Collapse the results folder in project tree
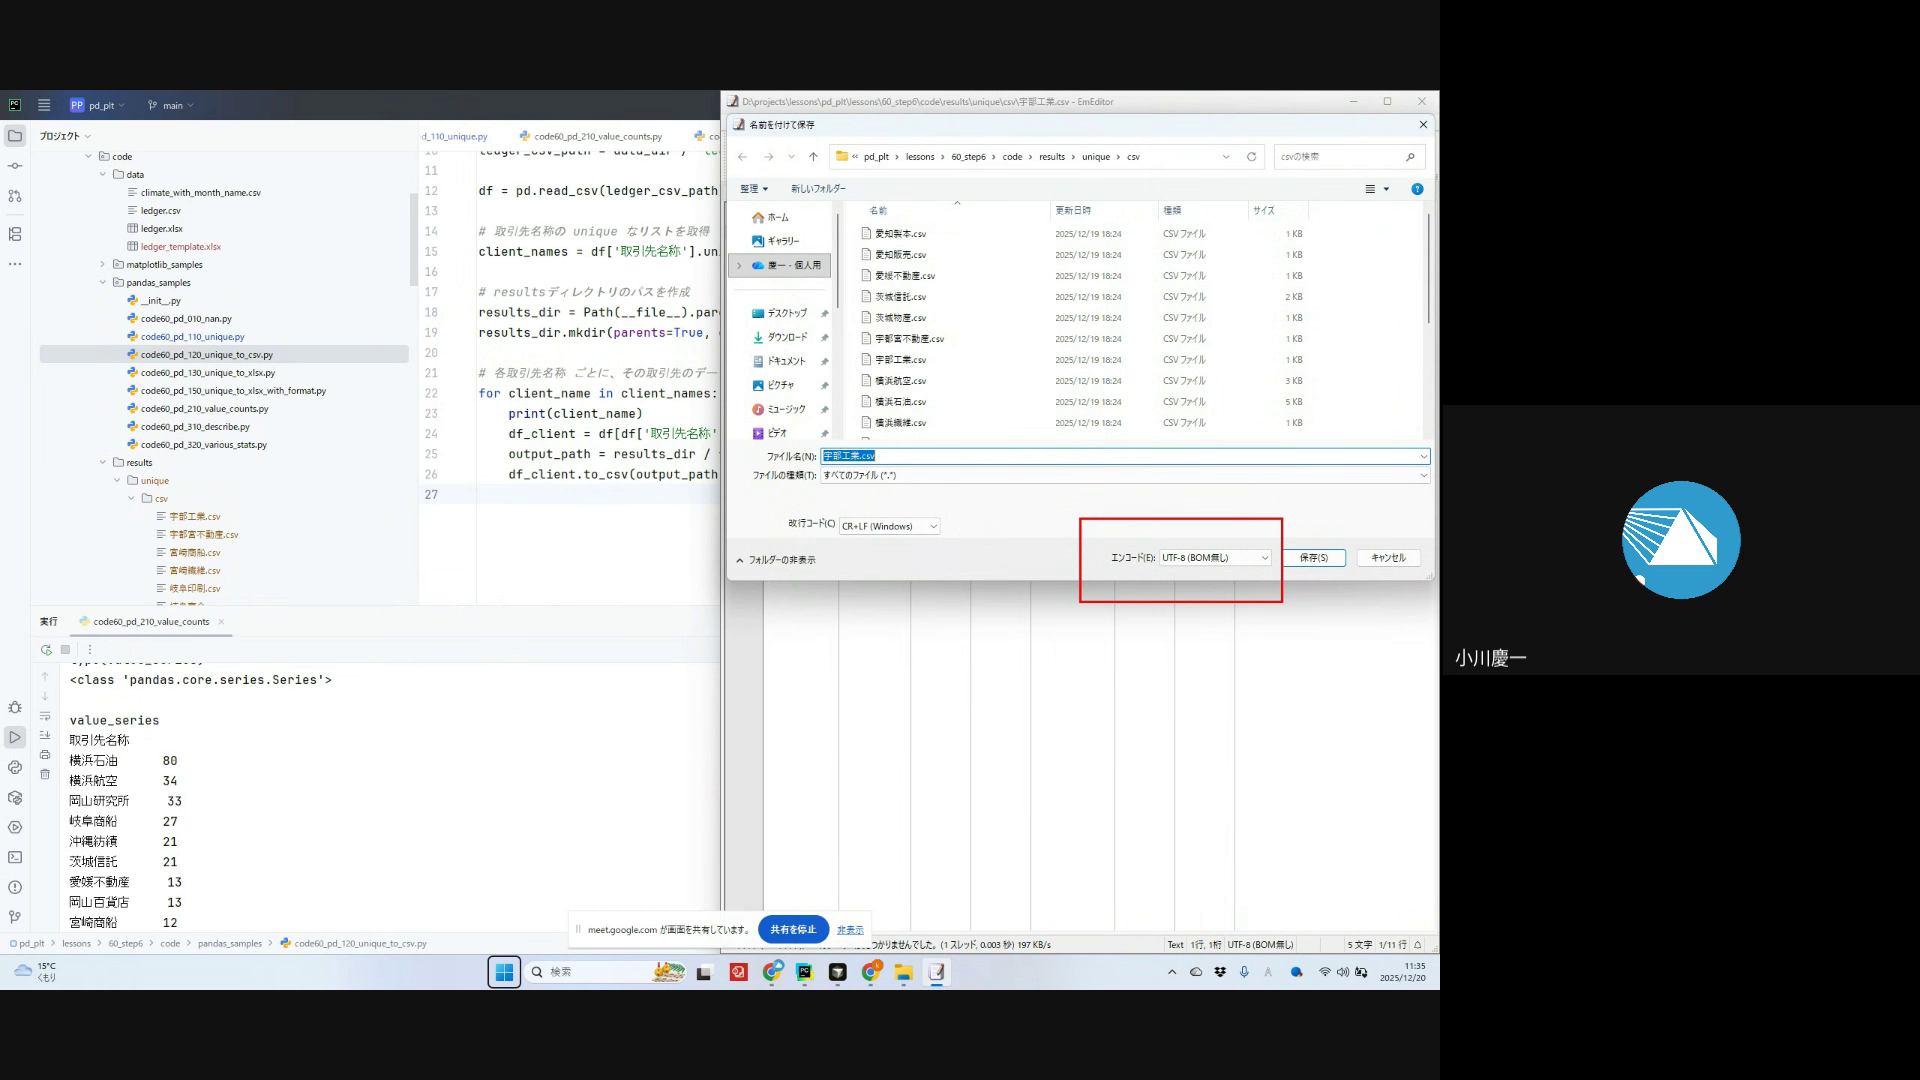 click(103, 463)
